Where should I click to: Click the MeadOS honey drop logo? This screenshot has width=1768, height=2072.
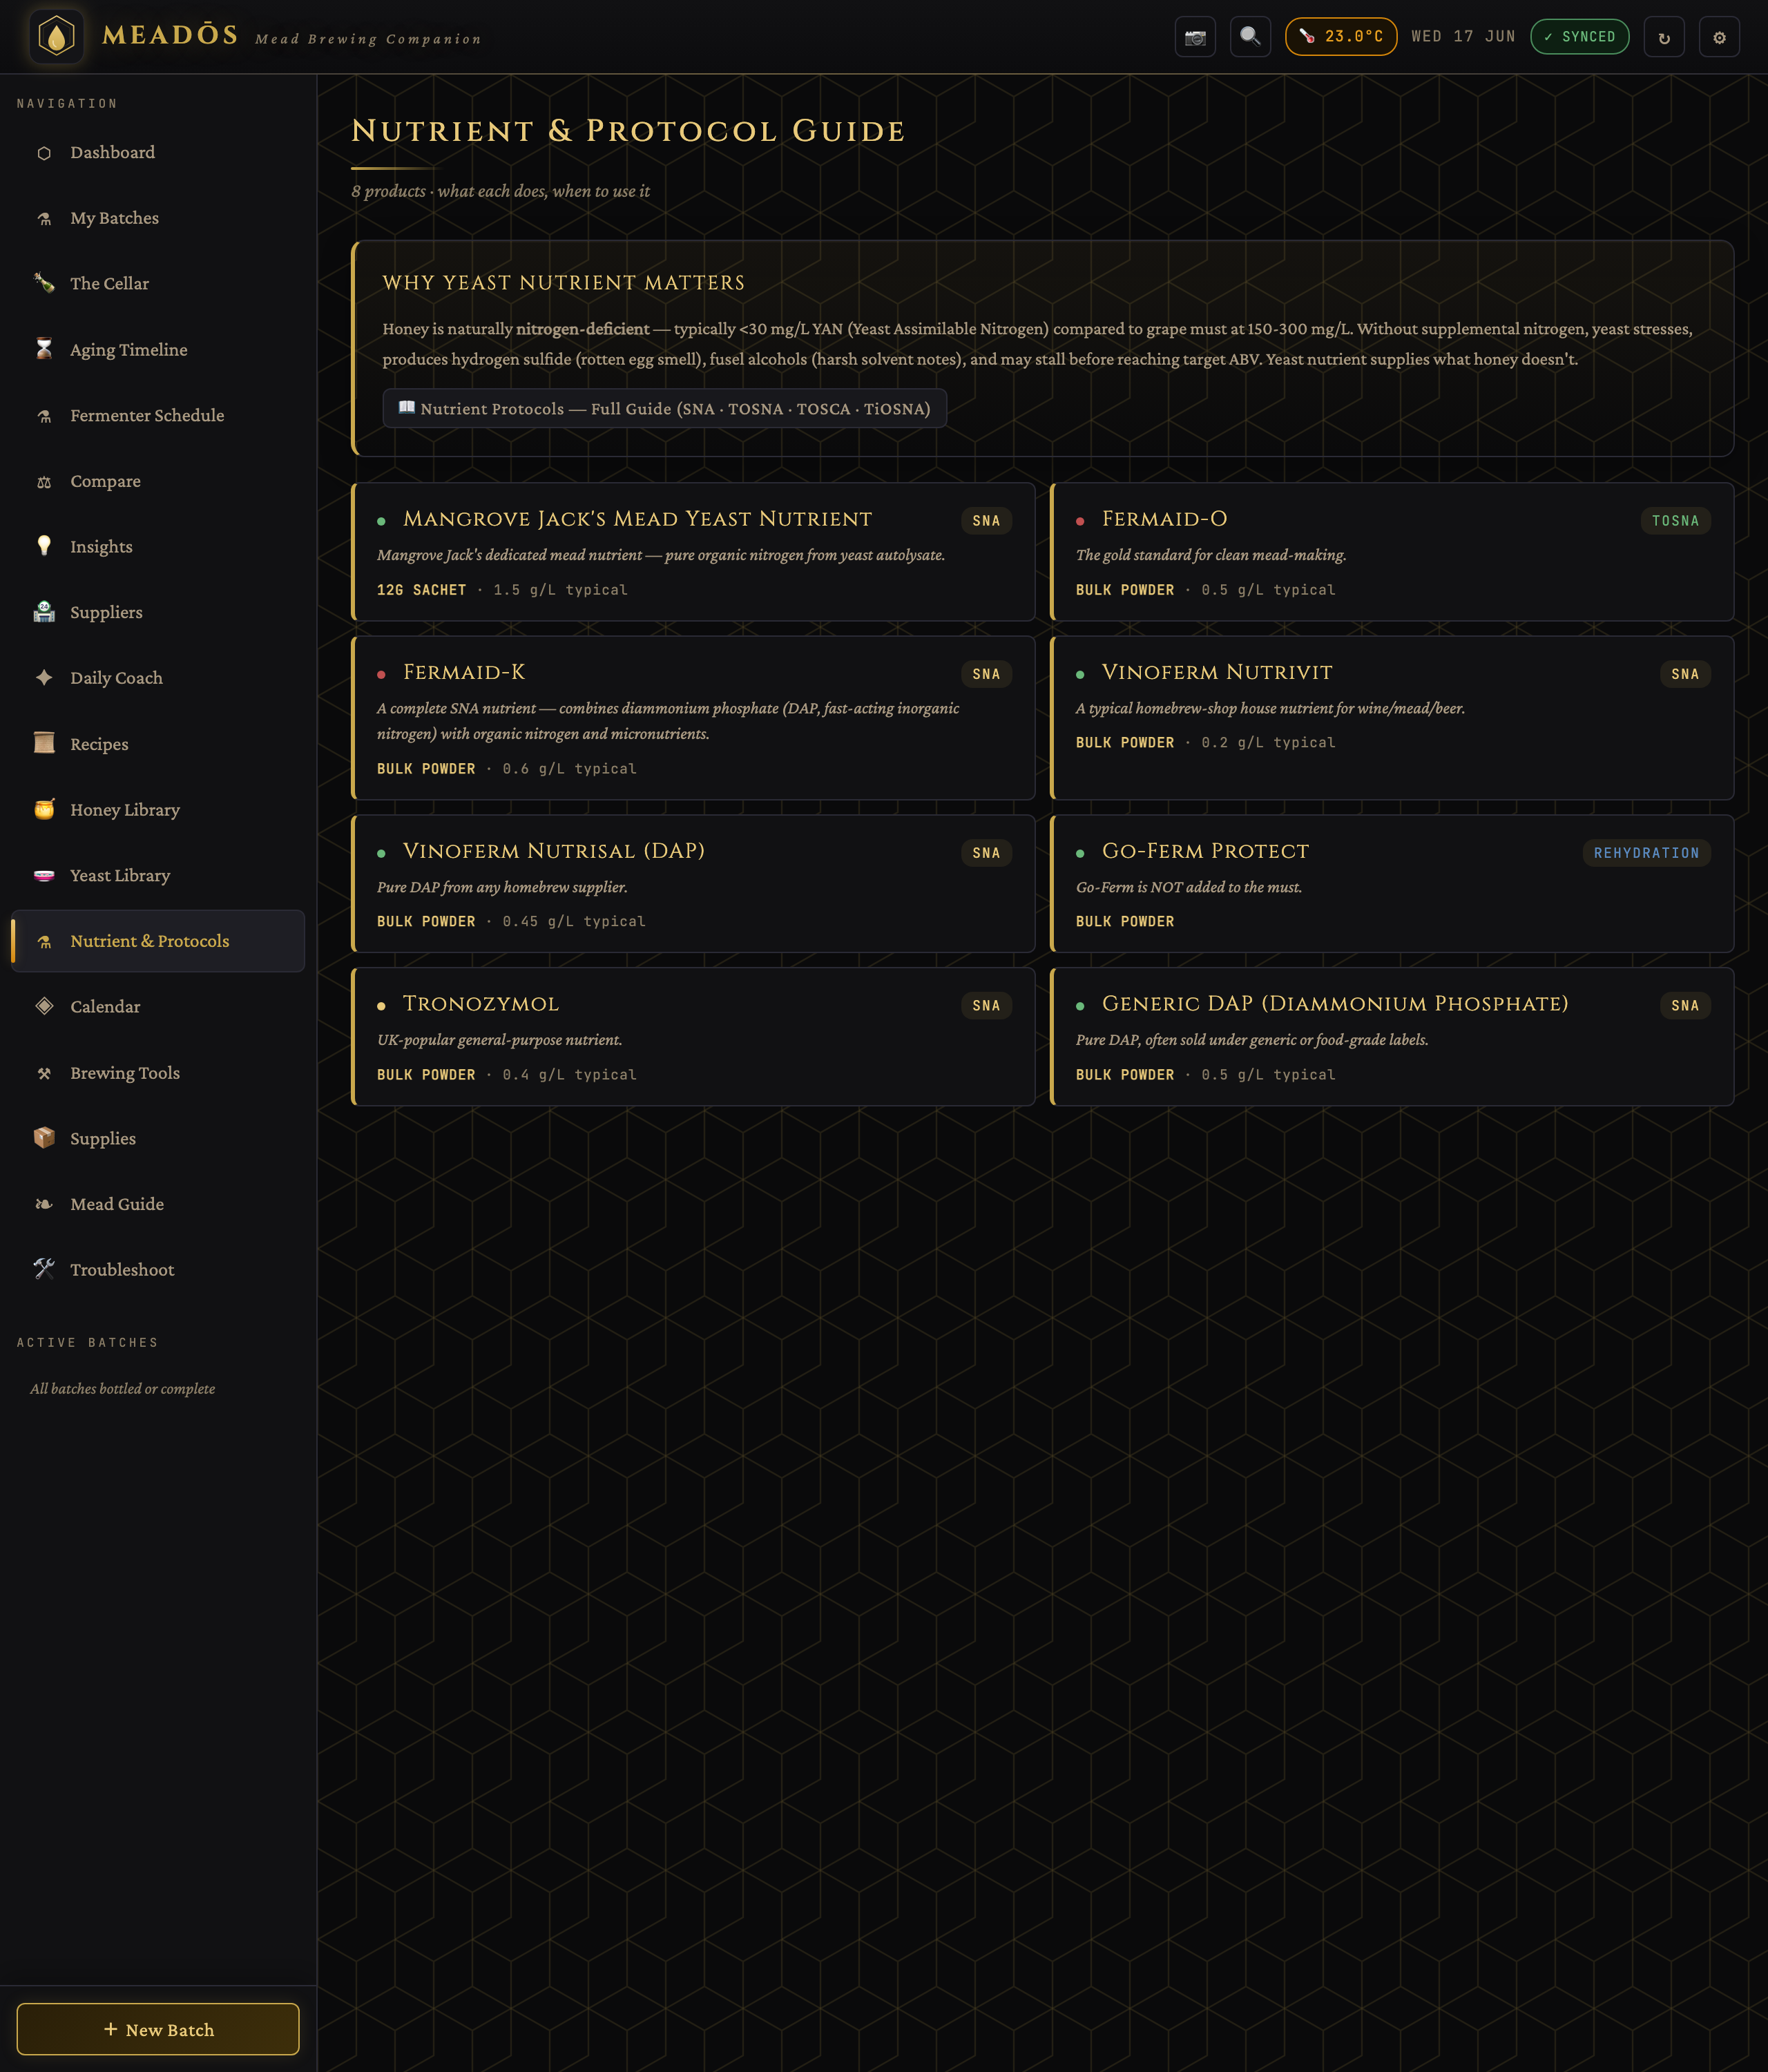coord(57,37)
